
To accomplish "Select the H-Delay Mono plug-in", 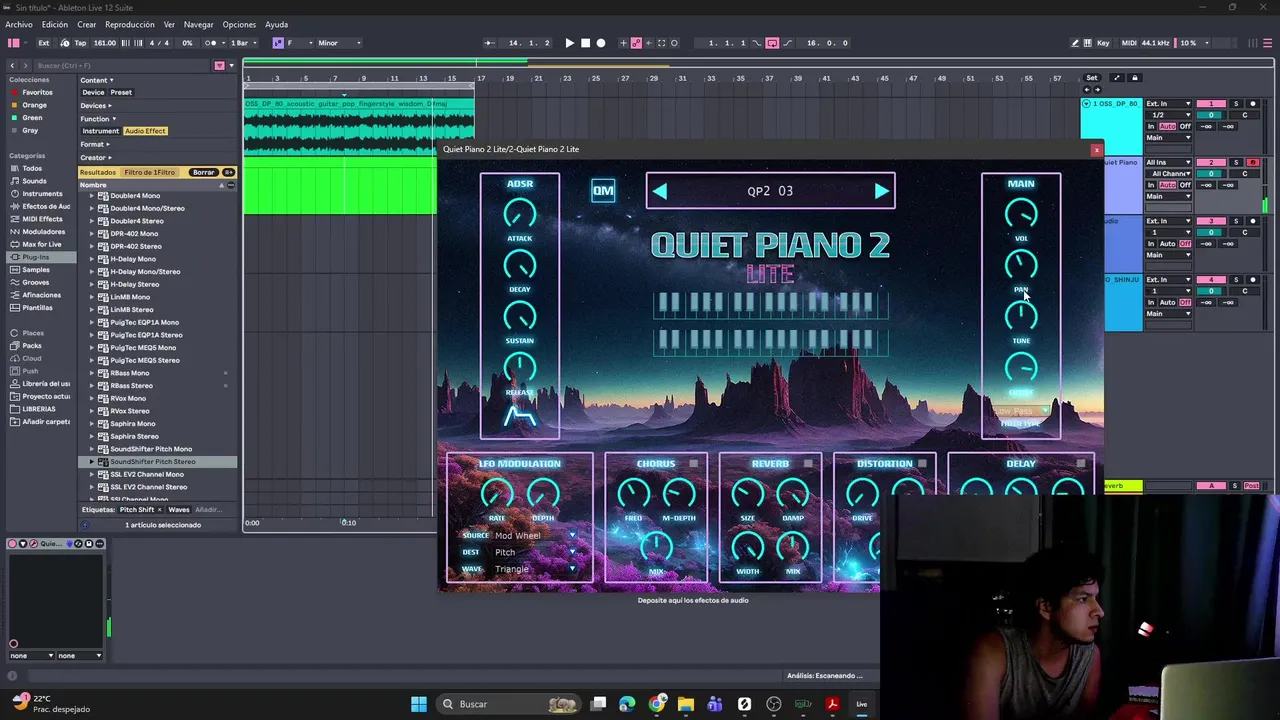I will click(133, 259).
